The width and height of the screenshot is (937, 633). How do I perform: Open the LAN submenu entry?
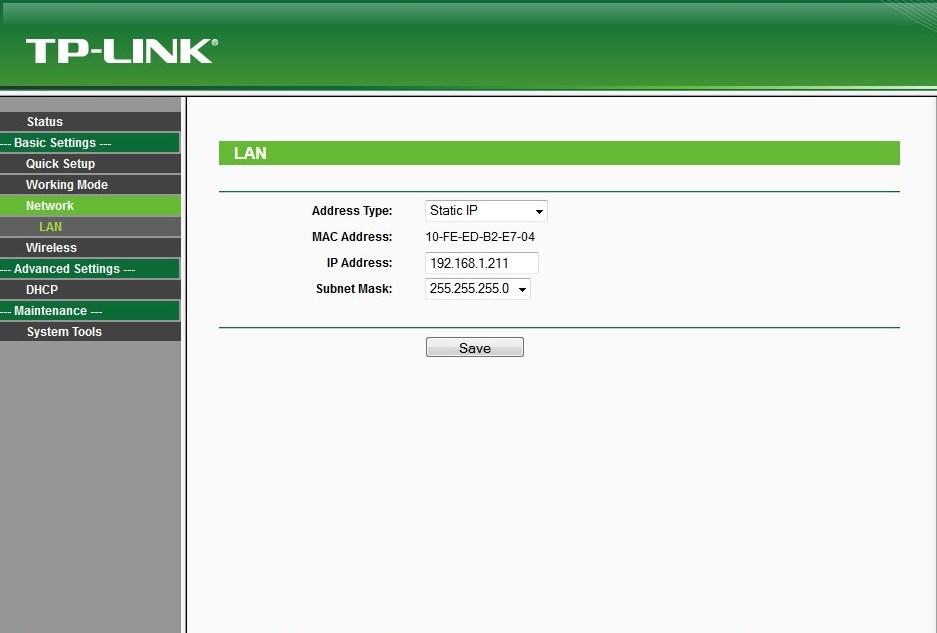90,227
